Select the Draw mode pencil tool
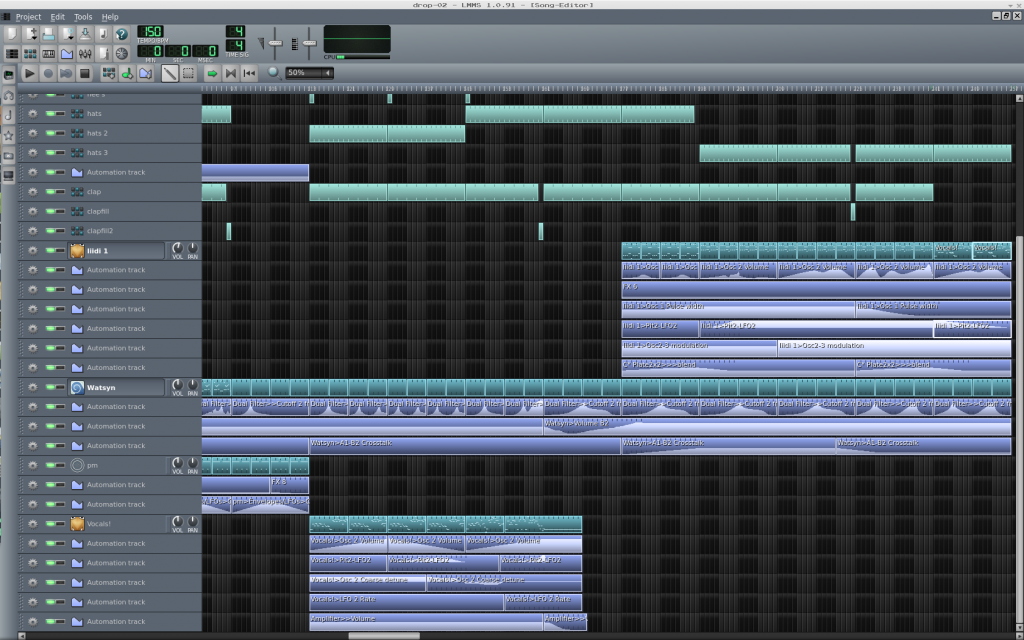1024x640 pixels. click(169, 73)
